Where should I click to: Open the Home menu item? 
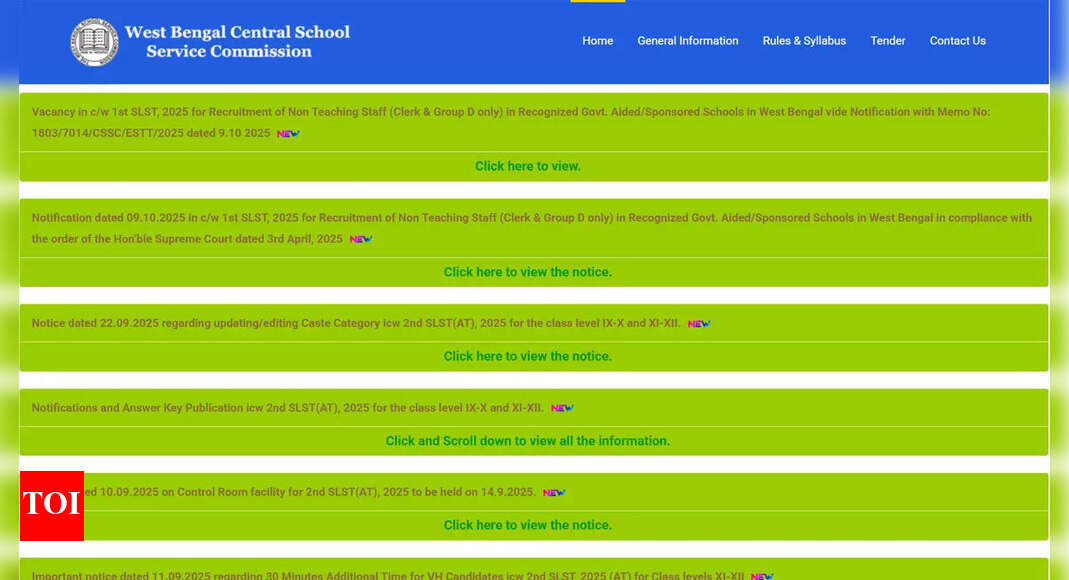(x=598, y=41)
